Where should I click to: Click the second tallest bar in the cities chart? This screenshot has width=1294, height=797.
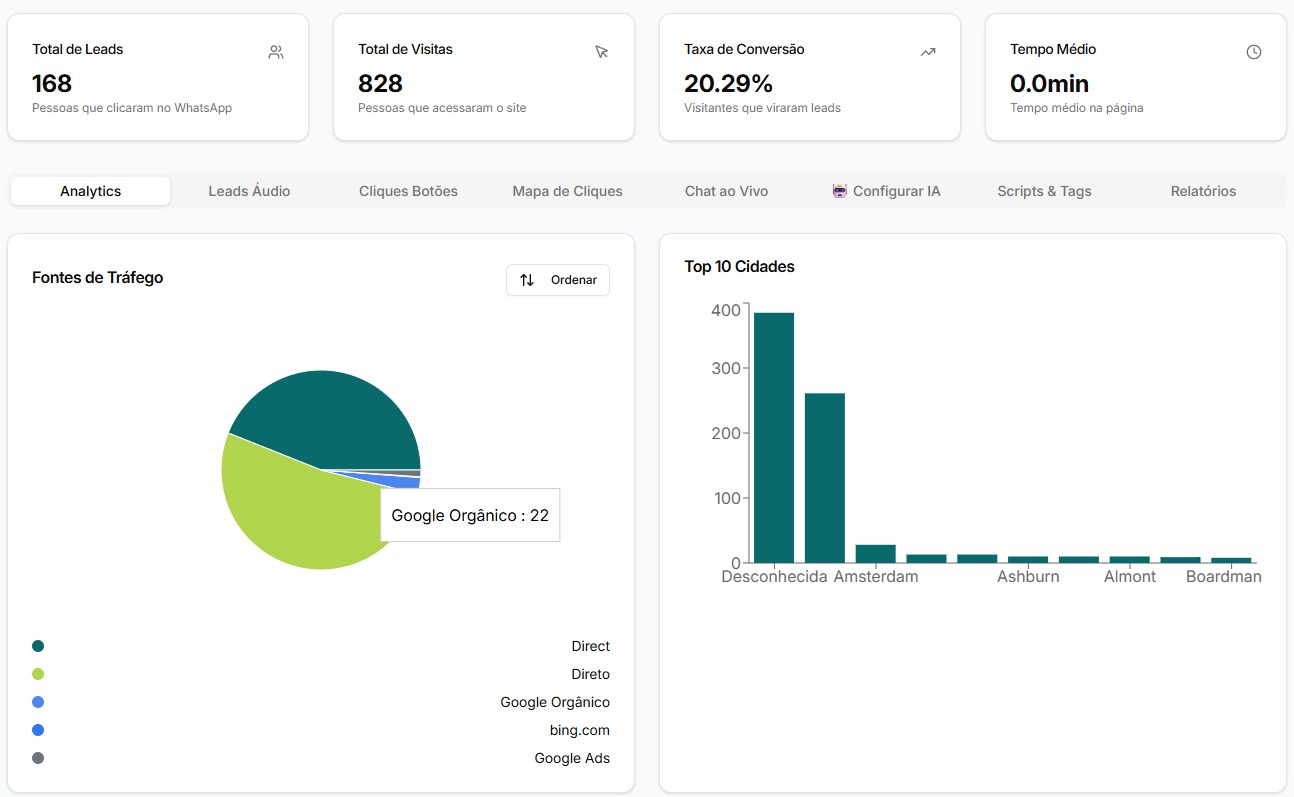(x=825, y=478)
